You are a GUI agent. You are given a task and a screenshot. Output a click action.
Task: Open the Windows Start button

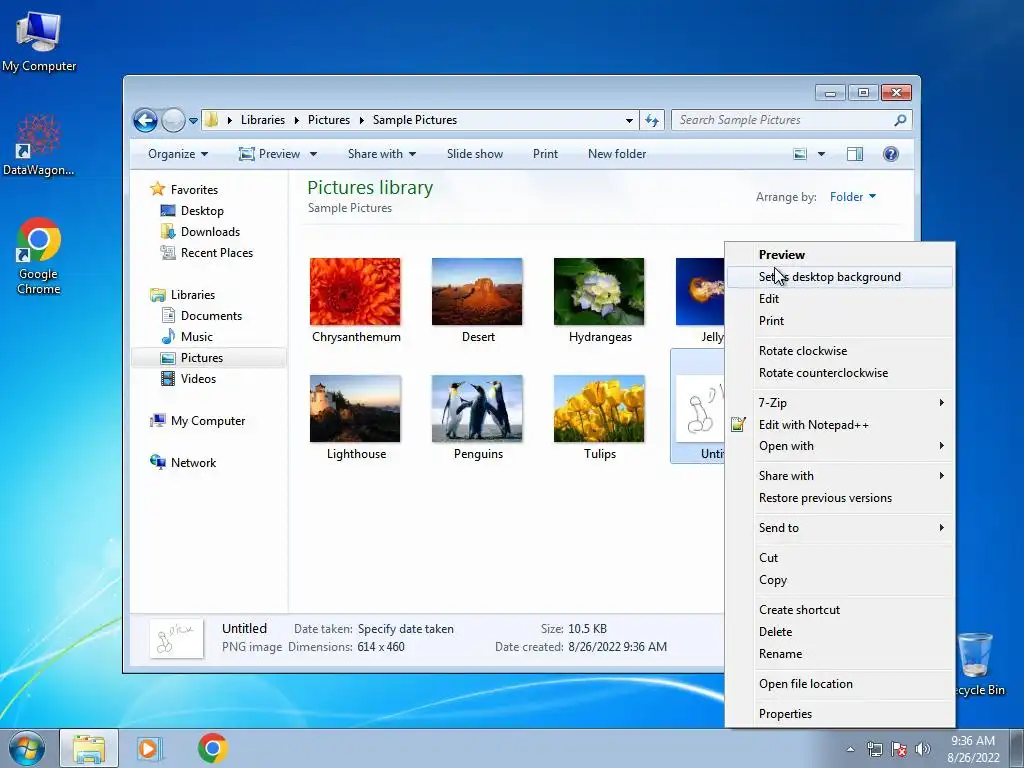[x=27, y=748]
